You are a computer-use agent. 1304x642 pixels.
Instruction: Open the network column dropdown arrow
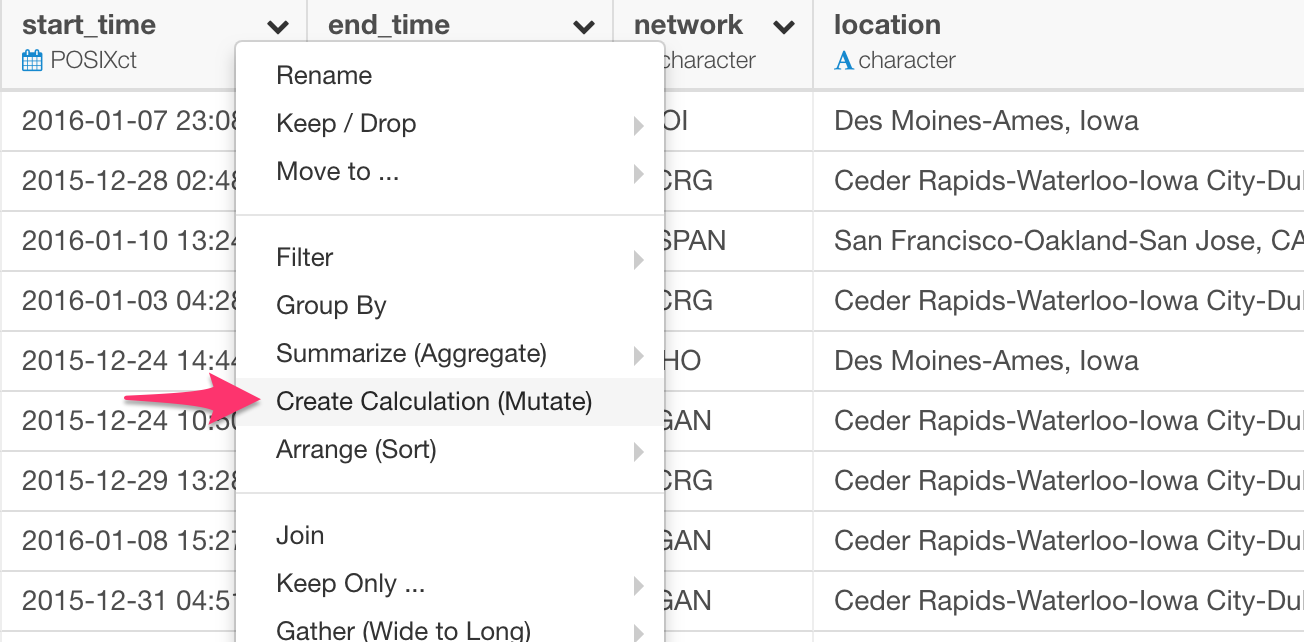785,27
